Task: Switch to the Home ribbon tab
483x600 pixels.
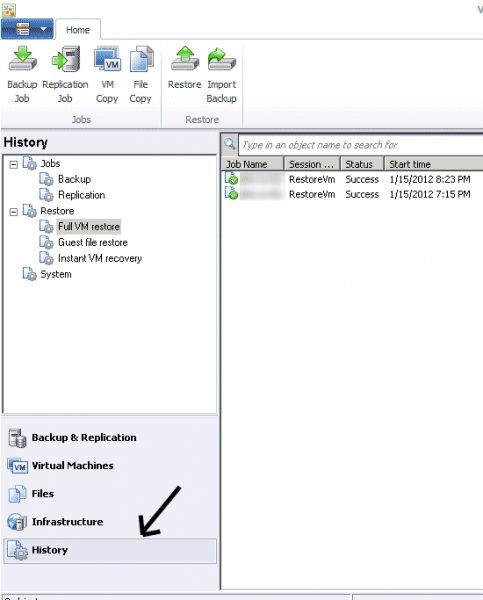Action: (x=78, y=30)
